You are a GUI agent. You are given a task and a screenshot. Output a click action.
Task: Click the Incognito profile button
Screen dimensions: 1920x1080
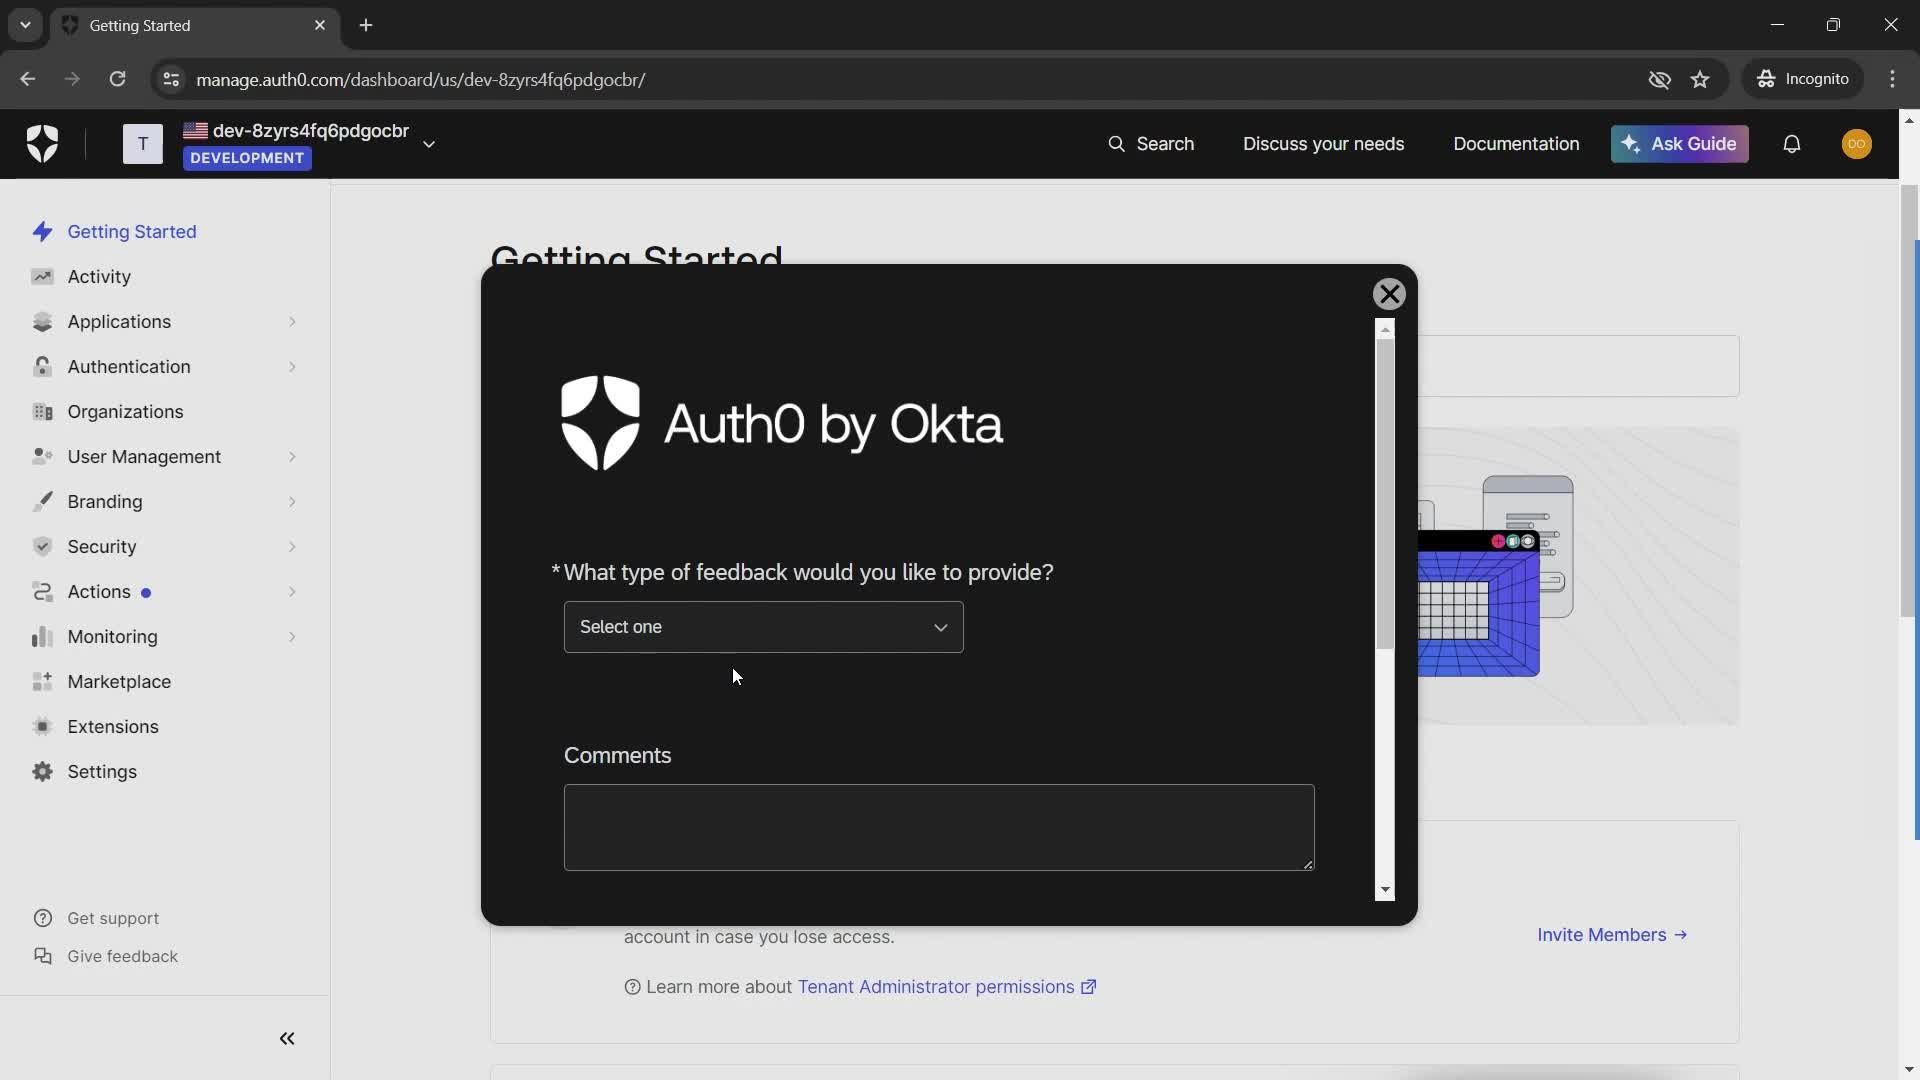(1803, 79)
